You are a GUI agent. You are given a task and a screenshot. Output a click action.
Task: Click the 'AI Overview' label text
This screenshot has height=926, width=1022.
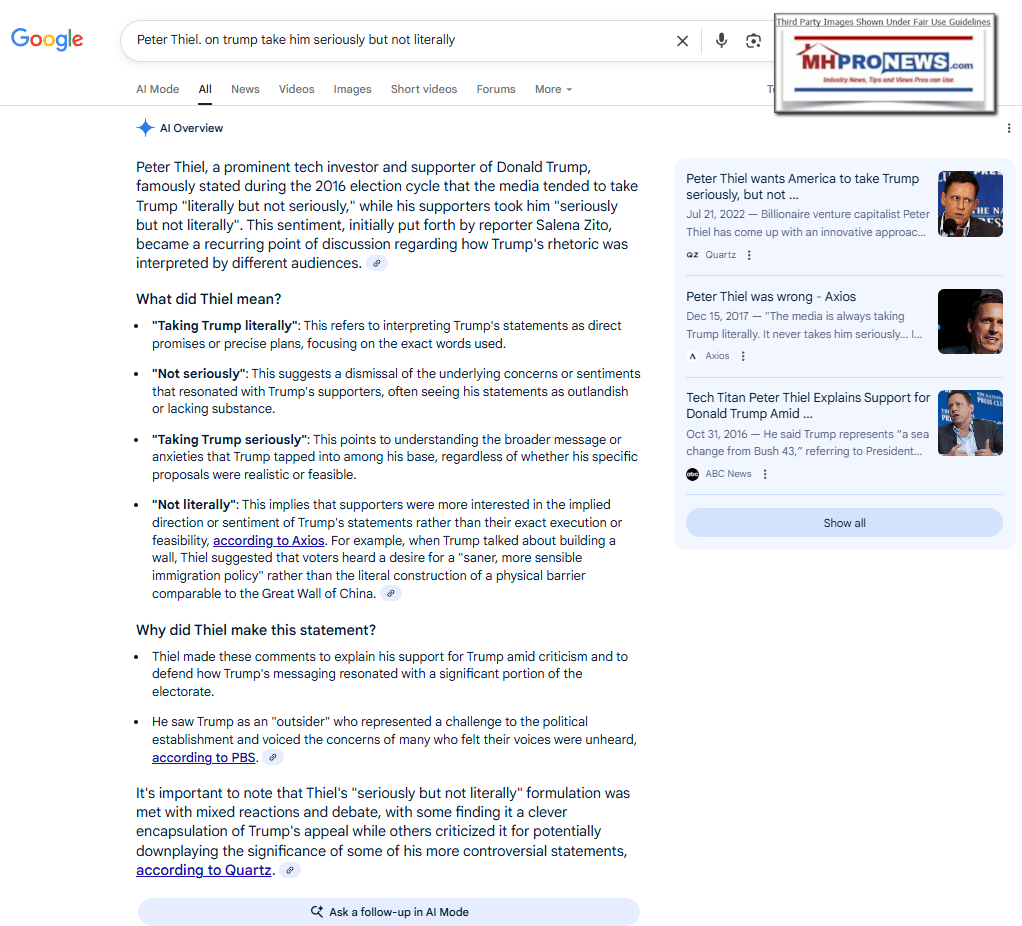click(192, 128)
